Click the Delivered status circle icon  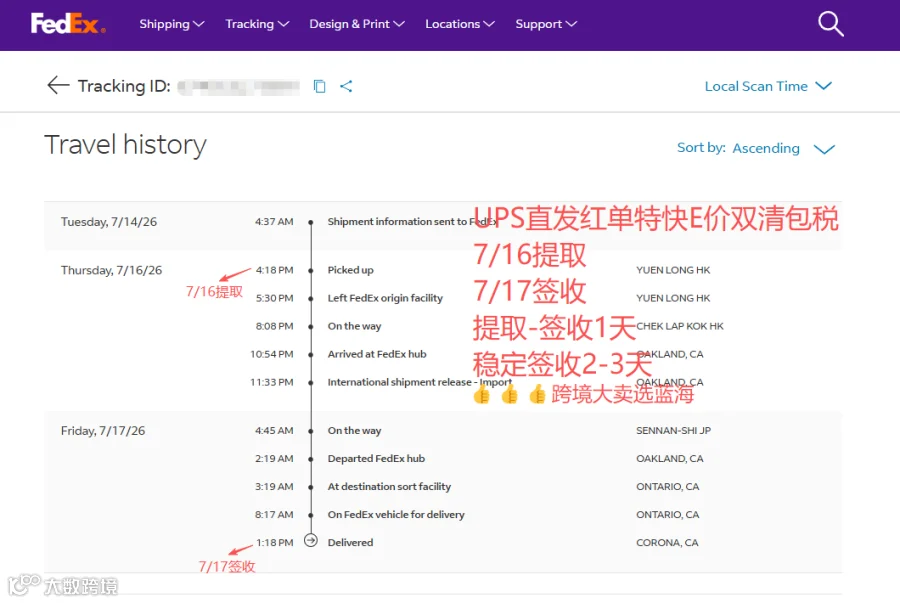(311, 540)
